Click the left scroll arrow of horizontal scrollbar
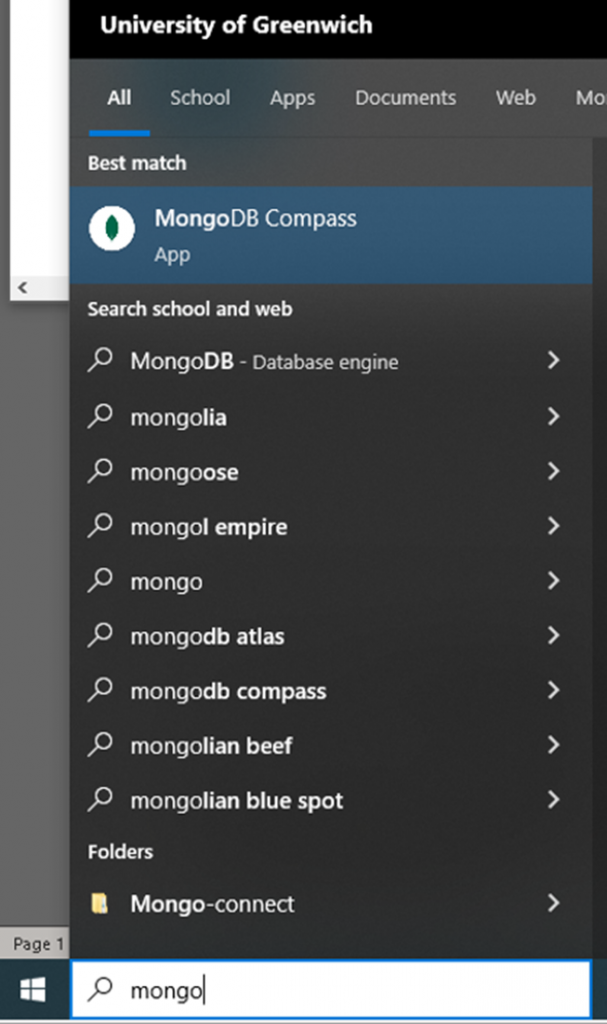607x1024 pixels. point(23,288)
